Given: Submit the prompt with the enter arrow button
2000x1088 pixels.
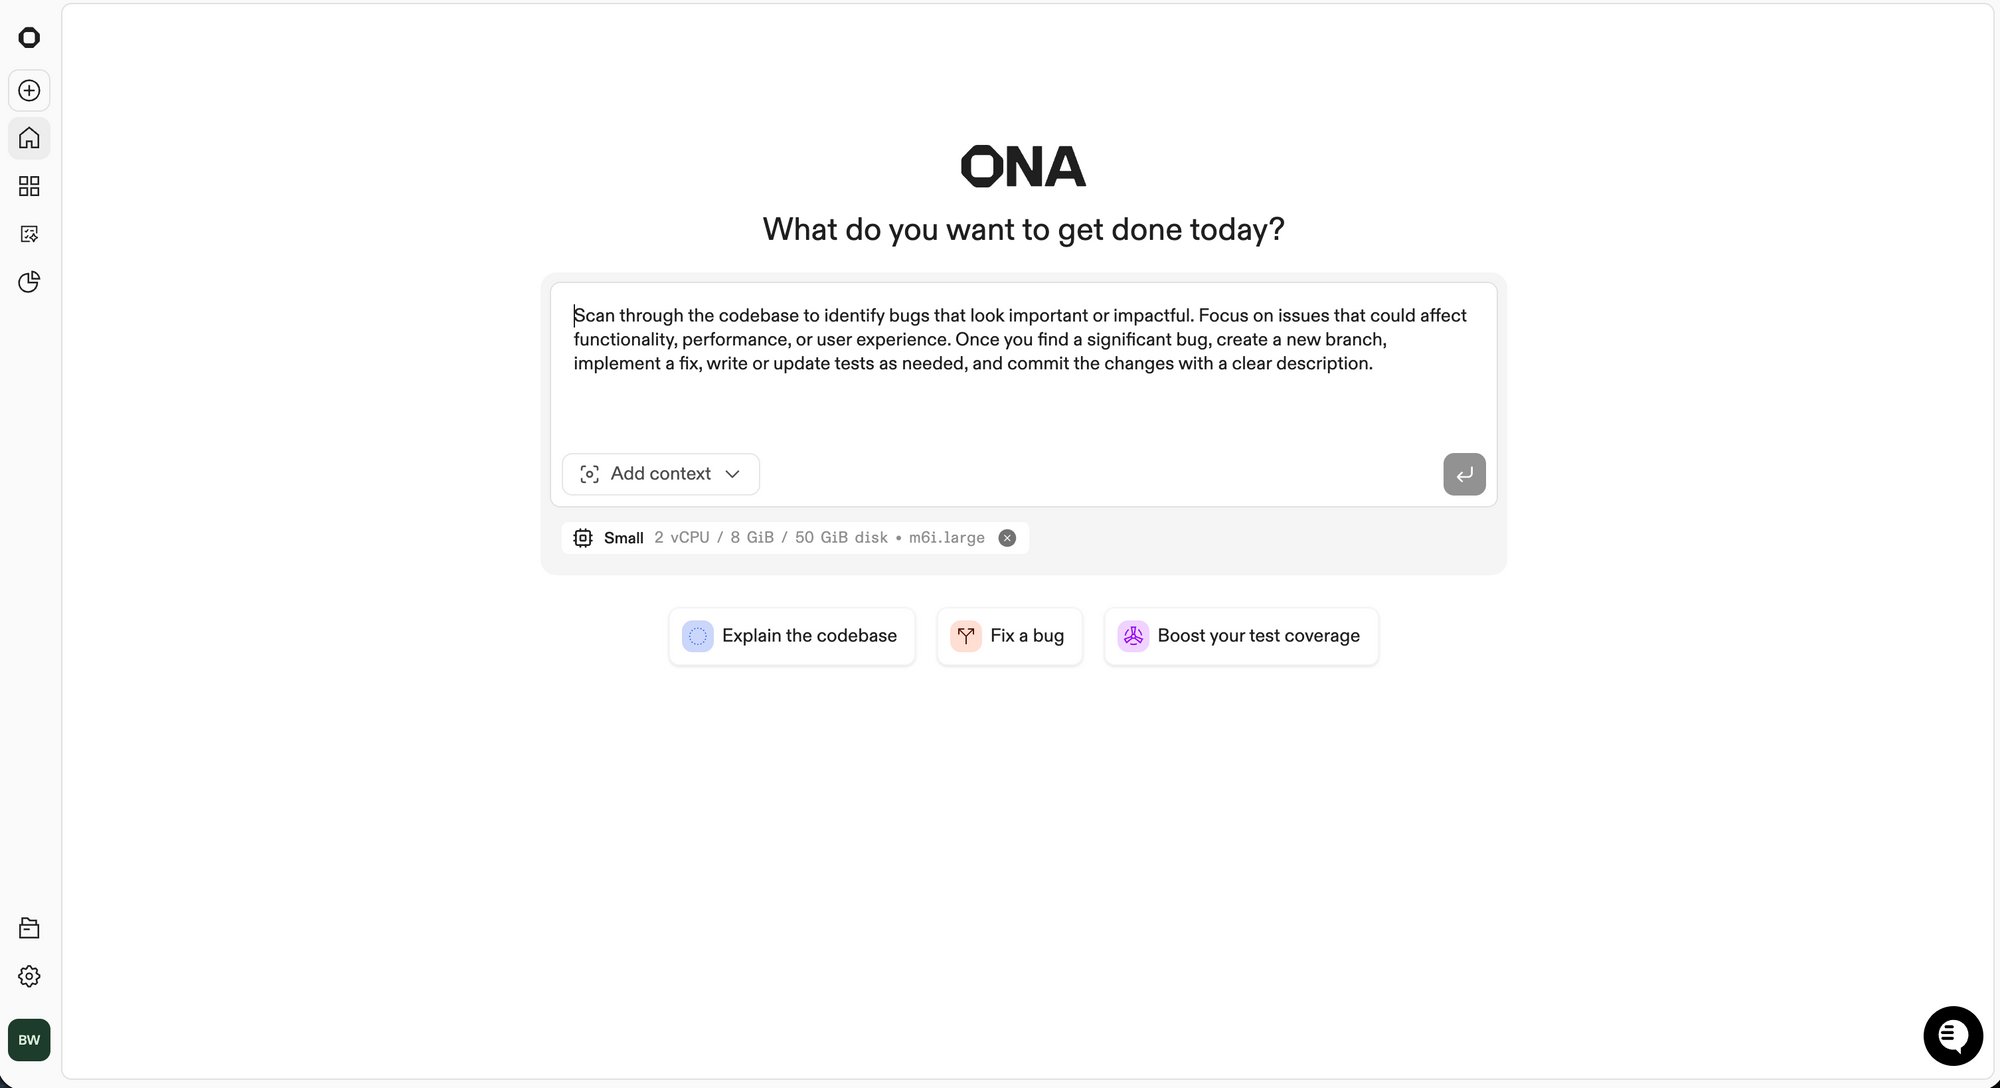Looking at the screenshot, I should coord(1464,474).
